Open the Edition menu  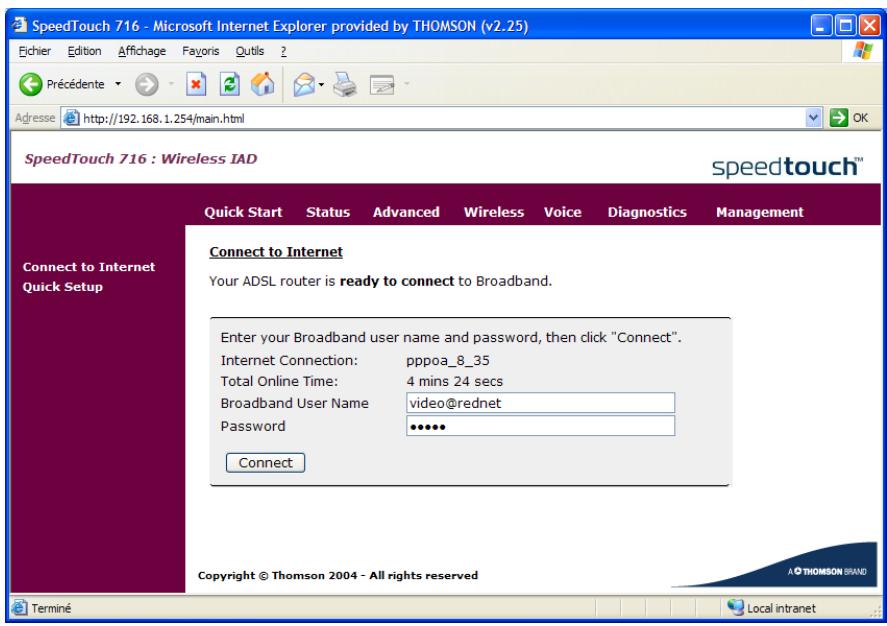(x=84, y=51)
